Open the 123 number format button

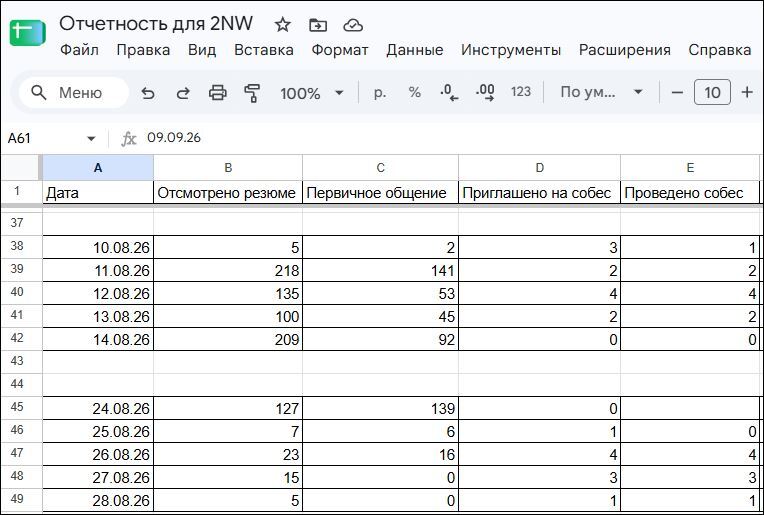click(x=520, y=92)
